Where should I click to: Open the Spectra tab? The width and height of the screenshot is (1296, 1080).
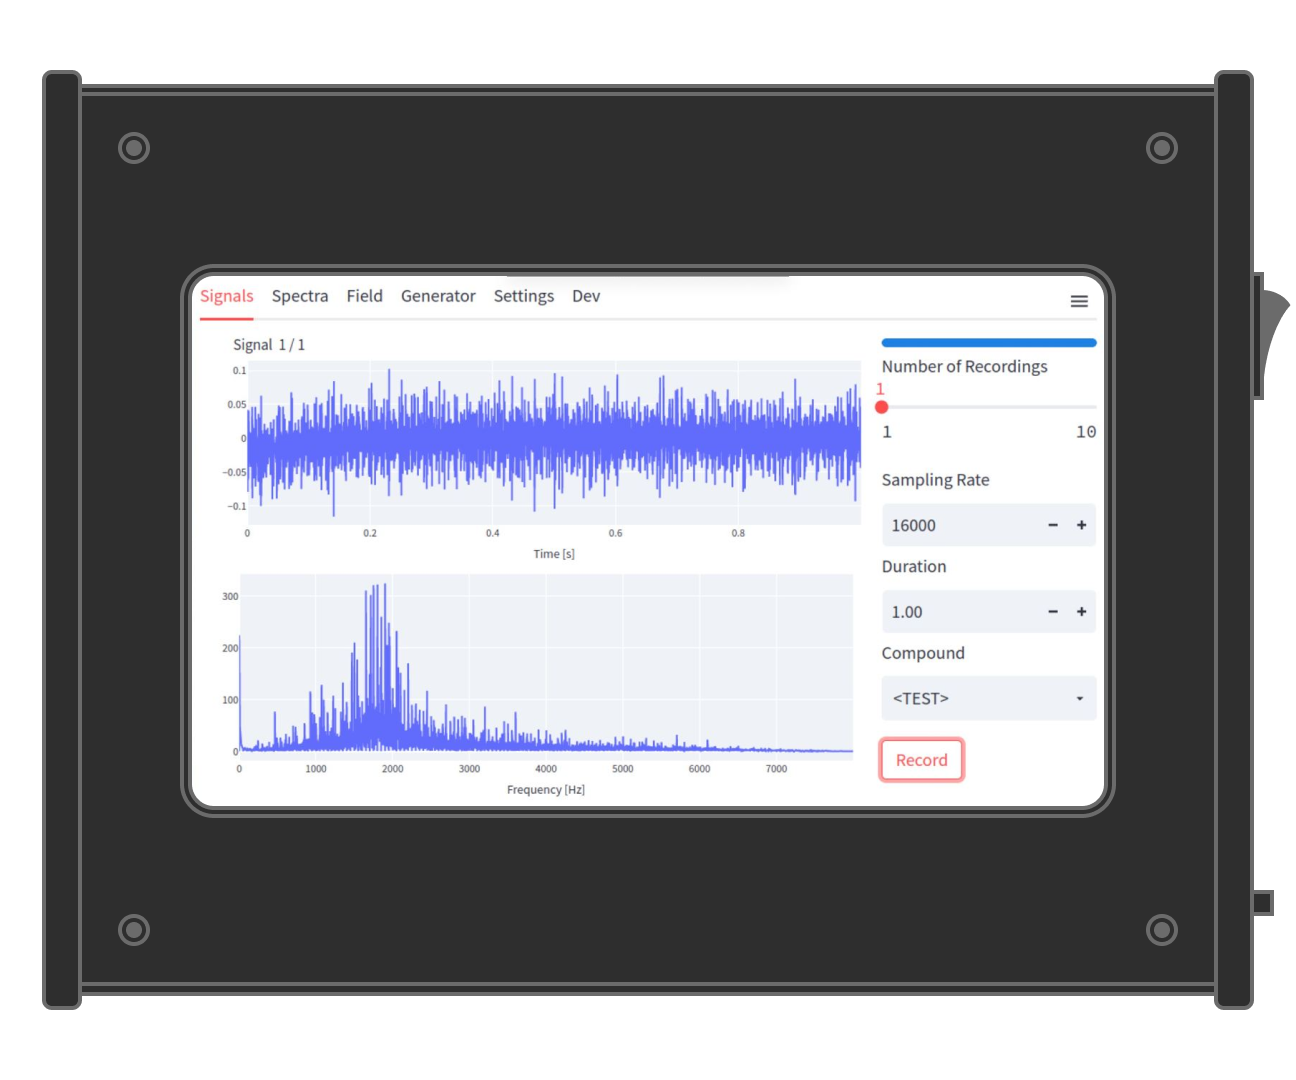[300, 296]
